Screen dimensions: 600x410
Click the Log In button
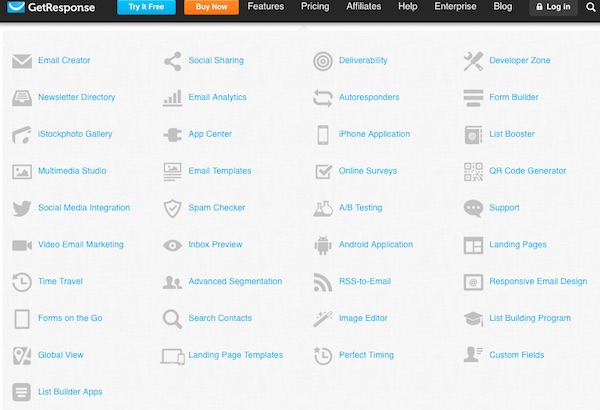tap(553, 7)
